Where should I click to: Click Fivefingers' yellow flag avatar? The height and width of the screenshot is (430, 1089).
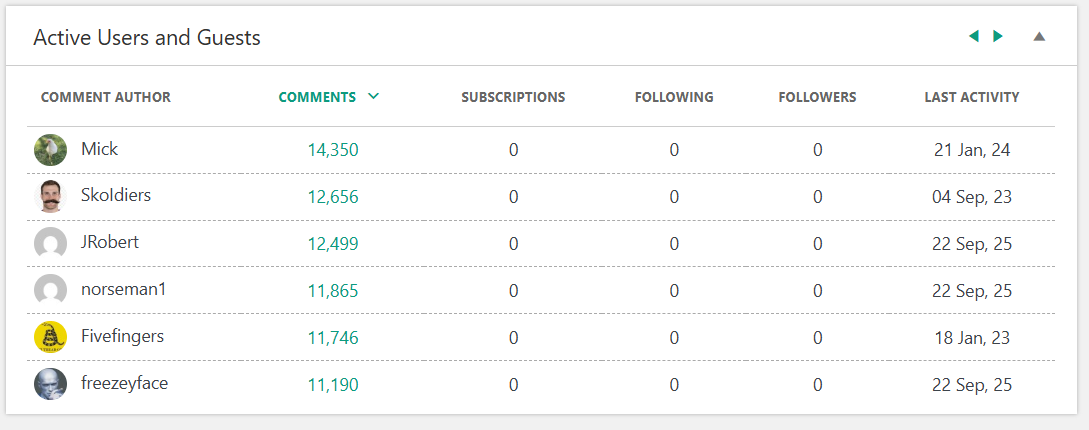pyautogui.click(x=50, y=338)
